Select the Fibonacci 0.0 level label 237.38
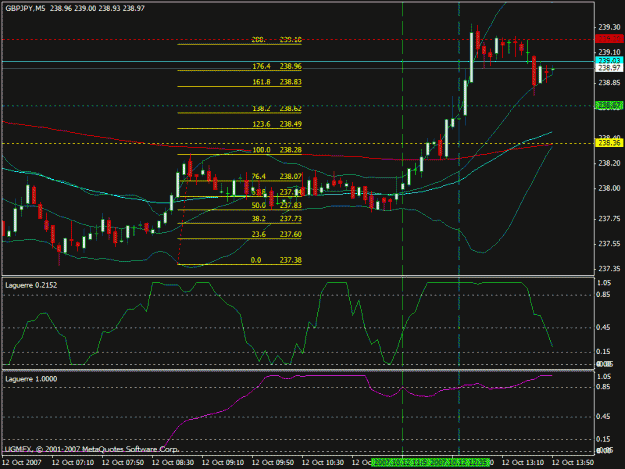This screenshot has width=625, height=469. (x=291, y=260)
